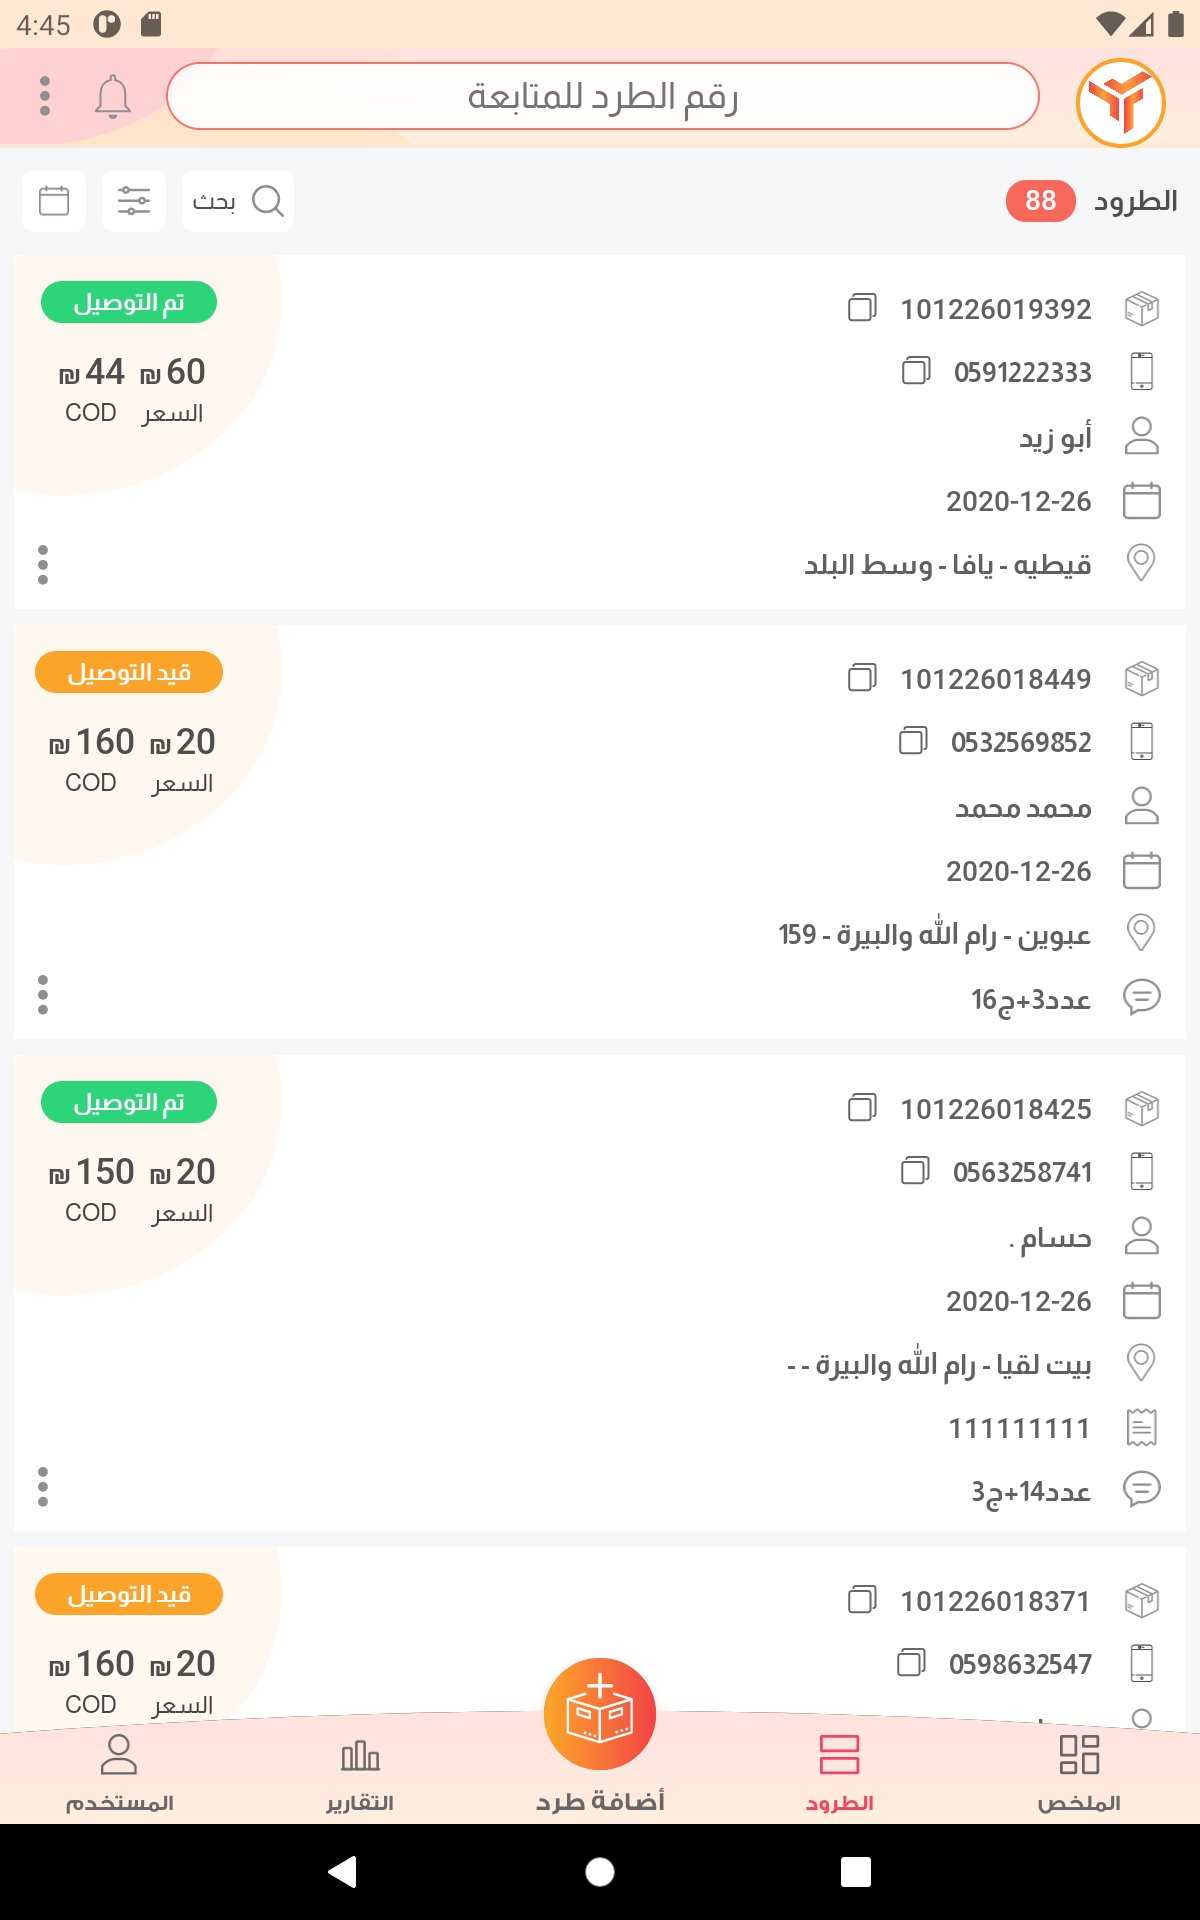This screenshot has width=1200, height=1920.
Task: Open options menu for parcel 101226018425
Action: tap(43, 1487)
